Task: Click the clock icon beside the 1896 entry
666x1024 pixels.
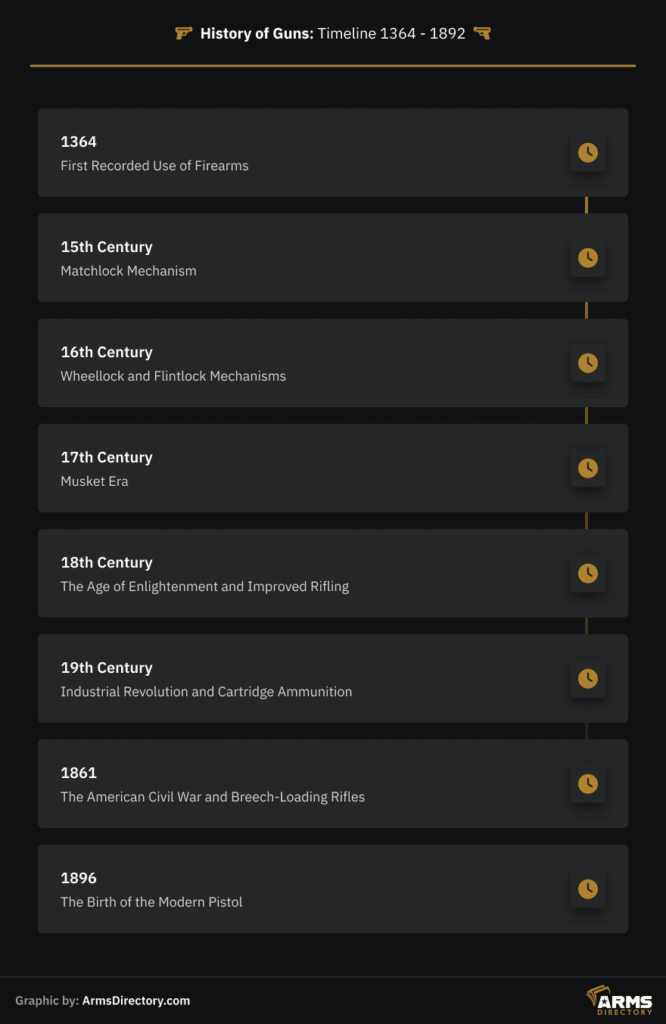Action: [588, 889]
